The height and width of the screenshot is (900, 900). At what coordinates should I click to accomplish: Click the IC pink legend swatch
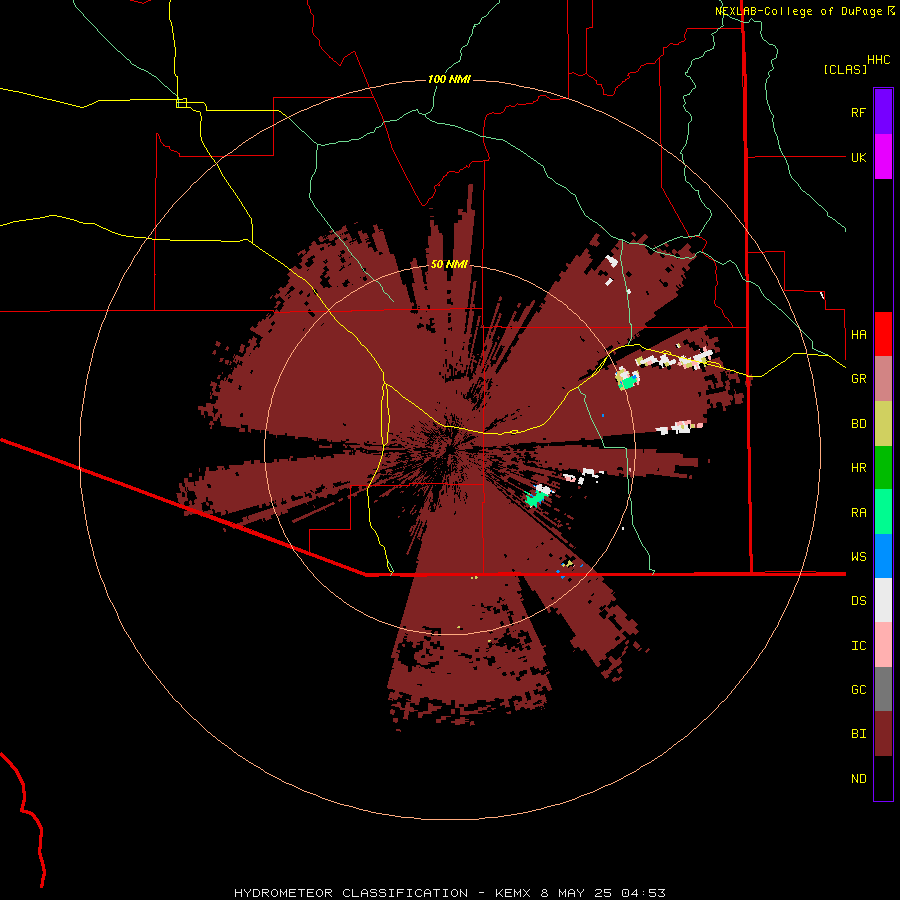[883, 645]
